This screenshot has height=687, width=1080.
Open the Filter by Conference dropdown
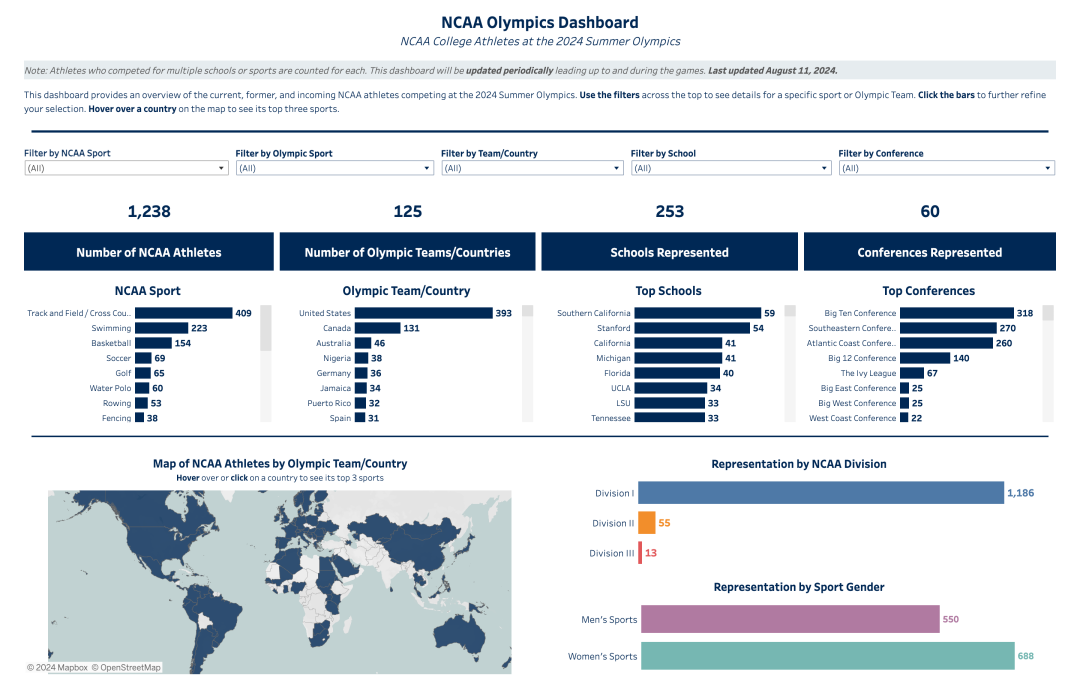[x=946, y=168]
